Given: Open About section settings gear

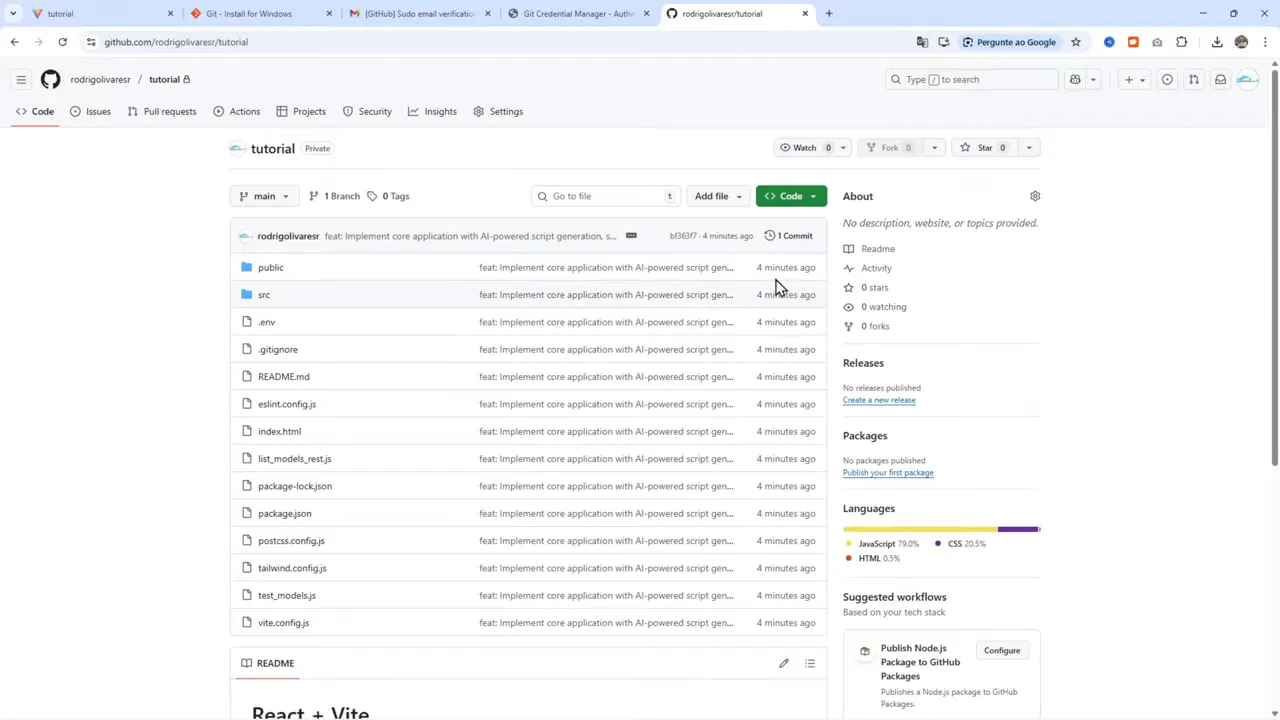Looking at the screenshot, I should (x=1035, y=196).
